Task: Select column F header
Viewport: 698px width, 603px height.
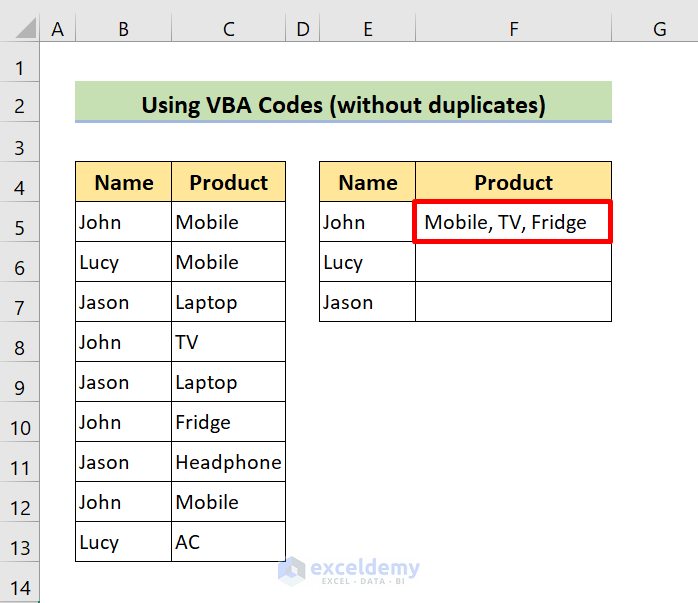Action: pos(514,29)
